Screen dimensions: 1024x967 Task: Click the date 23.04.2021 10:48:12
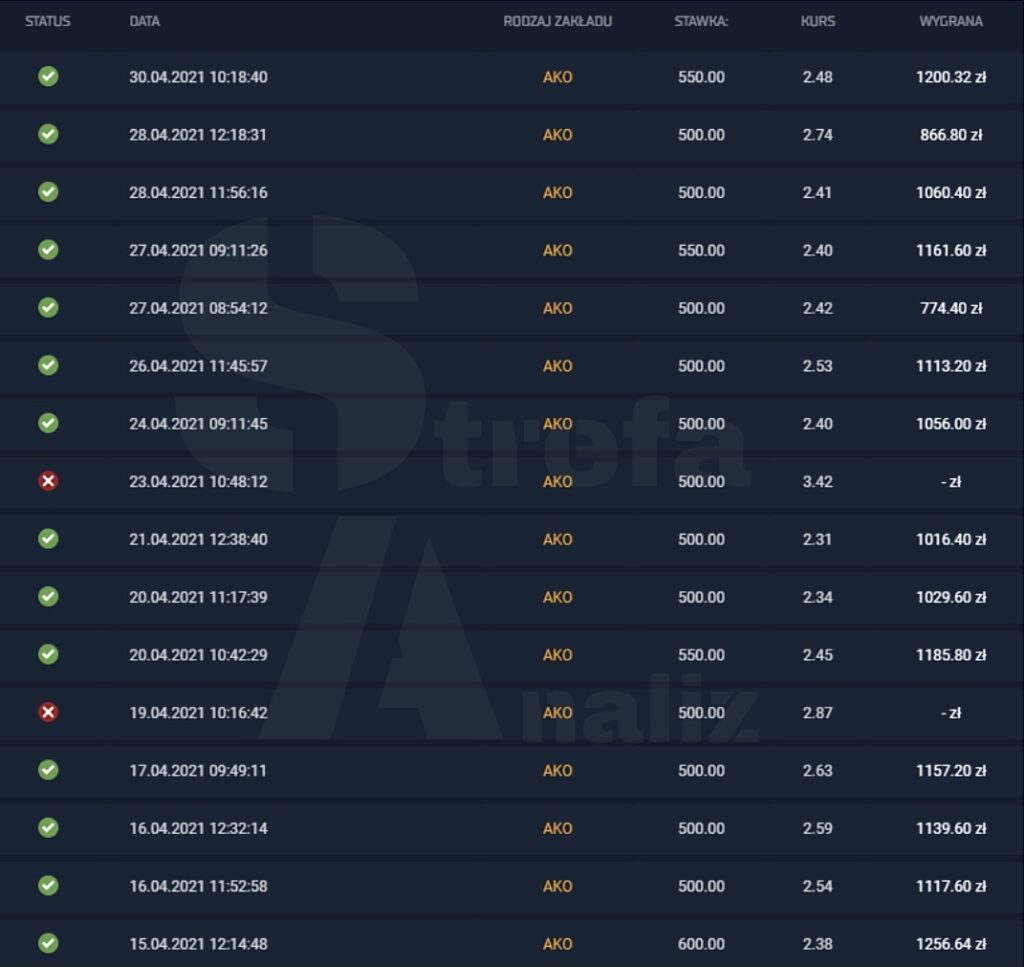coord(199,482)
